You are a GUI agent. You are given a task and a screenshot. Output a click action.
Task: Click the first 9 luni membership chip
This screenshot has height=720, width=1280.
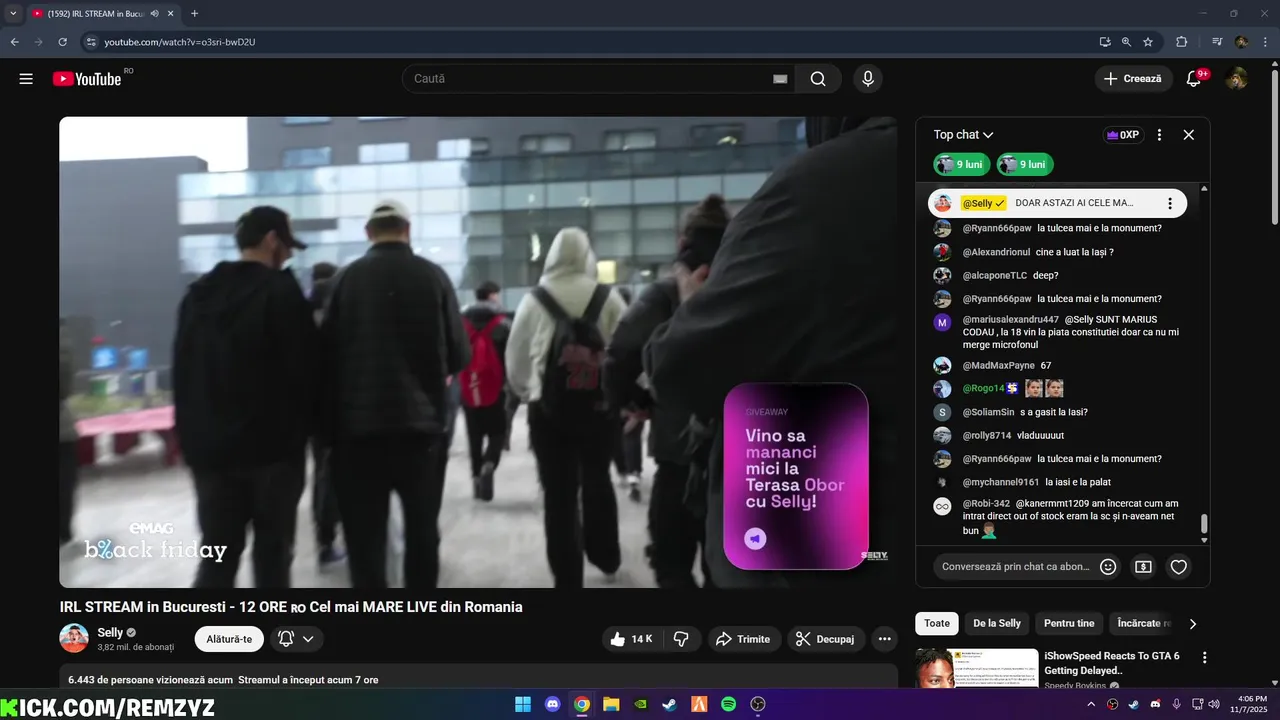962,164
